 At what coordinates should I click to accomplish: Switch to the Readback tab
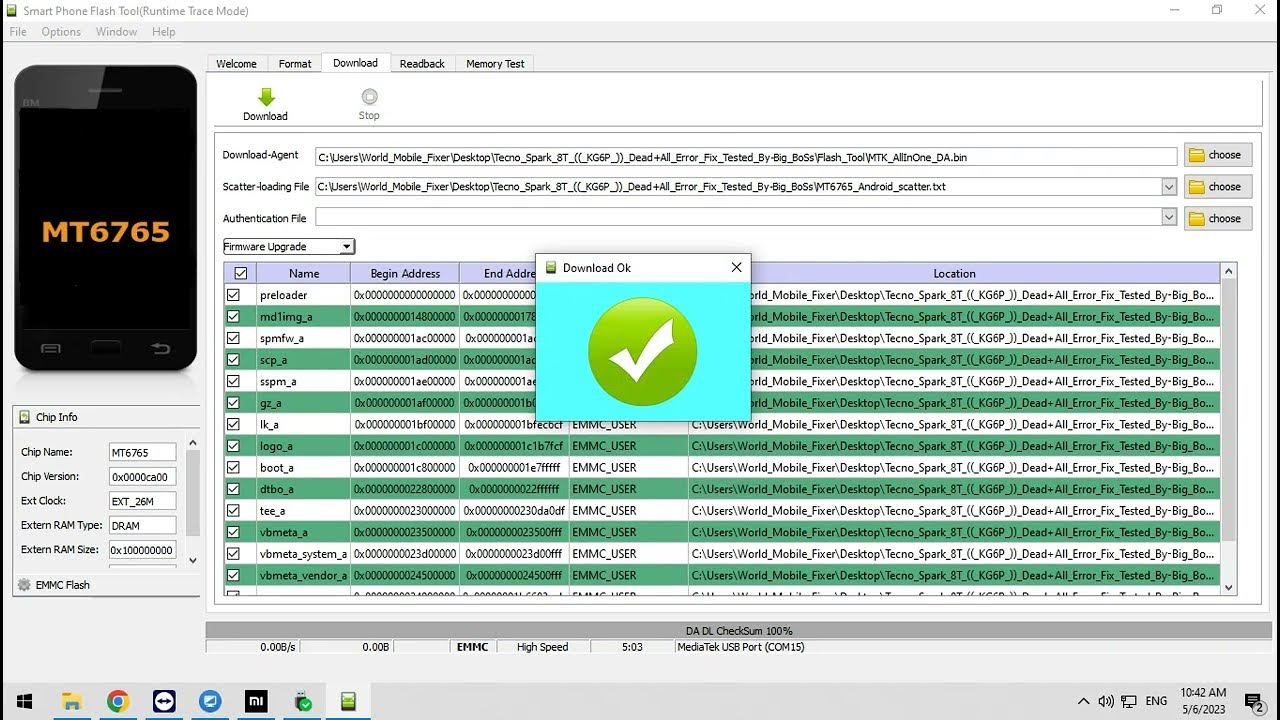tap(422, 64)
